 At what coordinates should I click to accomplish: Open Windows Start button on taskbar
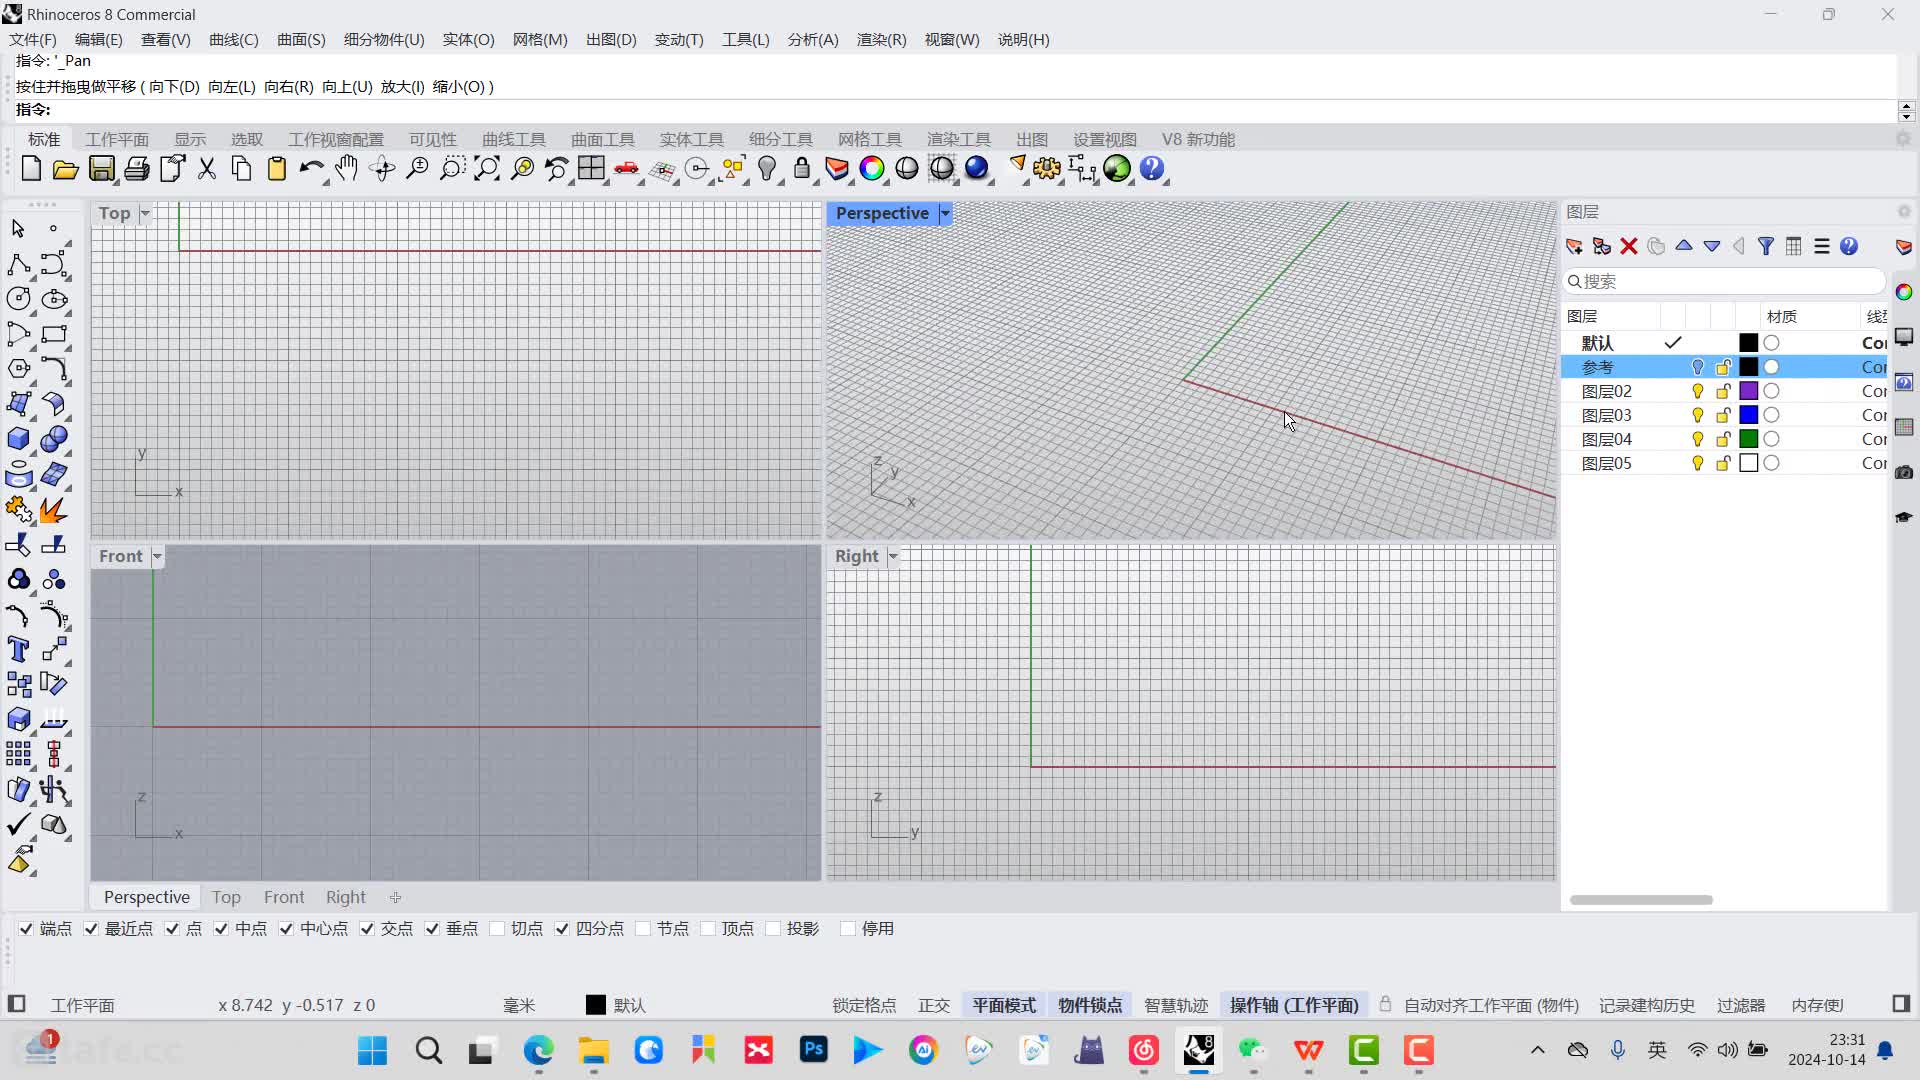coord(373,1050)
